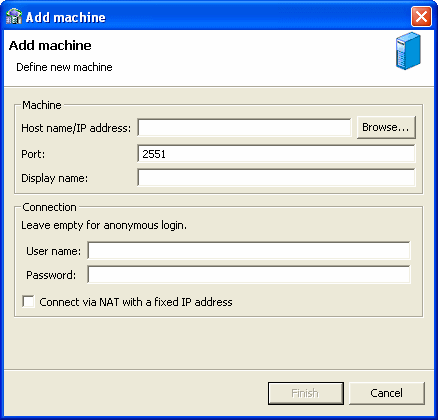Focus the Display name text box
This screenshot has height=420, width=438.
coord(276,178)
